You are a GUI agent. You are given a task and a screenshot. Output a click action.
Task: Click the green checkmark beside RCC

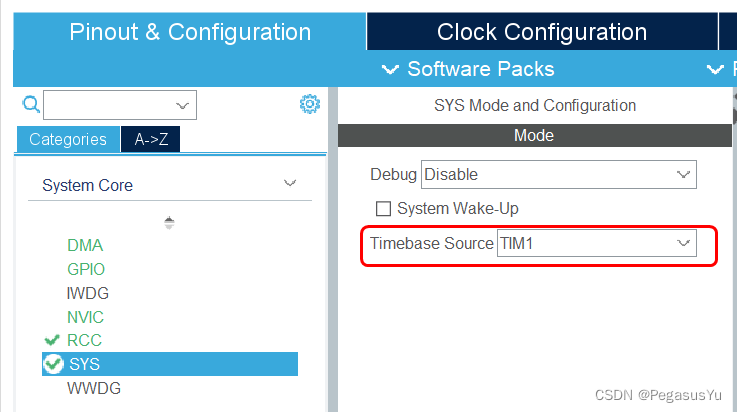point(53,340)
